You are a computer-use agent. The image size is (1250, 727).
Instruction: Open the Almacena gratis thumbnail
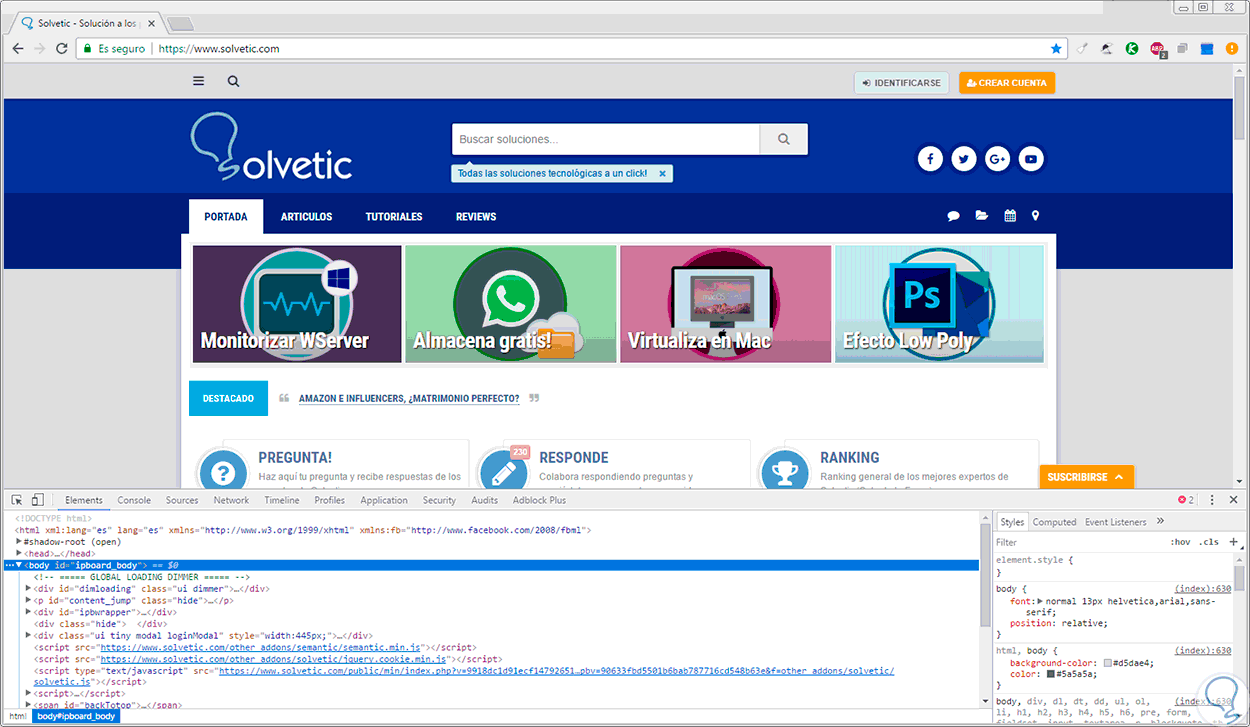point(511,304)
